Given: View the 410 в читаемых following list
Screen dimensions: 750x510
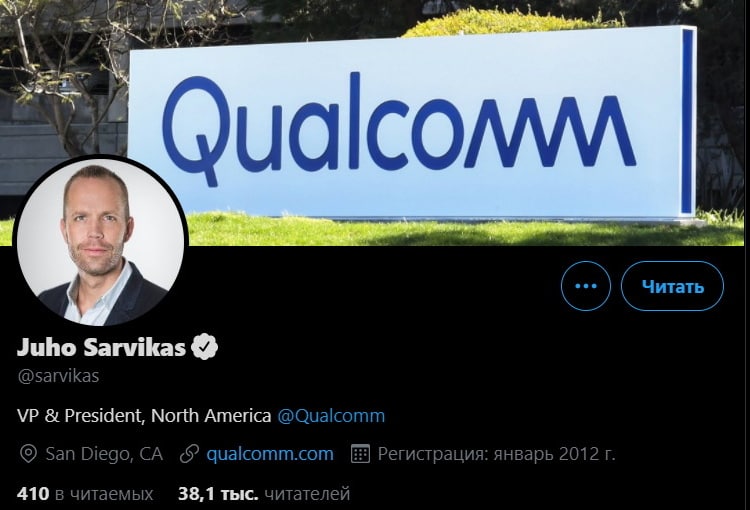Looking at the screenshot, I should pos(85,493).
